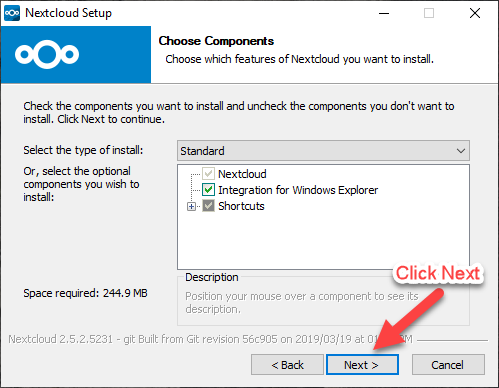Image resolution: width=499 pixels, height=388 pixels.
Task: Toggle the Nextcloud component checkbox
Action: pos(208,174)
